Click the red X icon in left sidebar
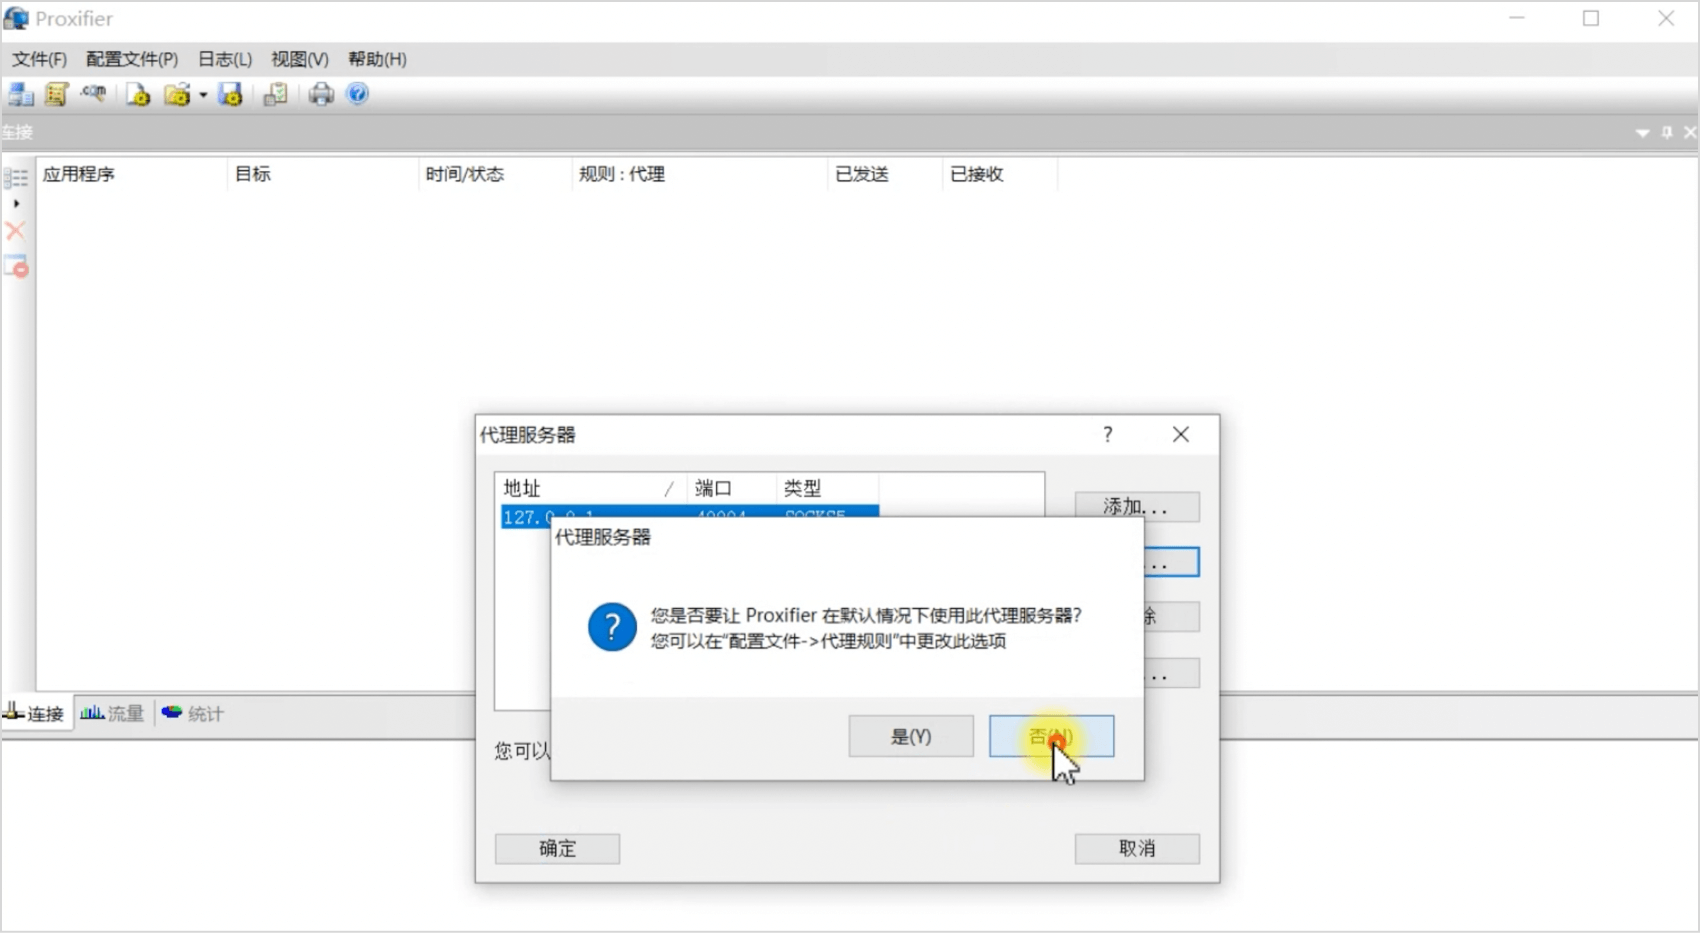Viewport: 1700px width, 934px height. (x=15, y=231)
